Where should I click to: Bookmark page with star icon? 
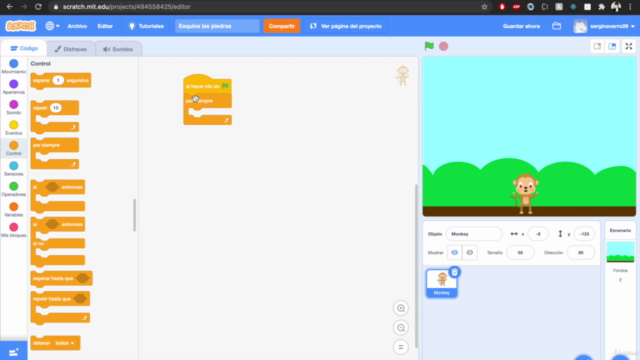[x=484, y=7]
